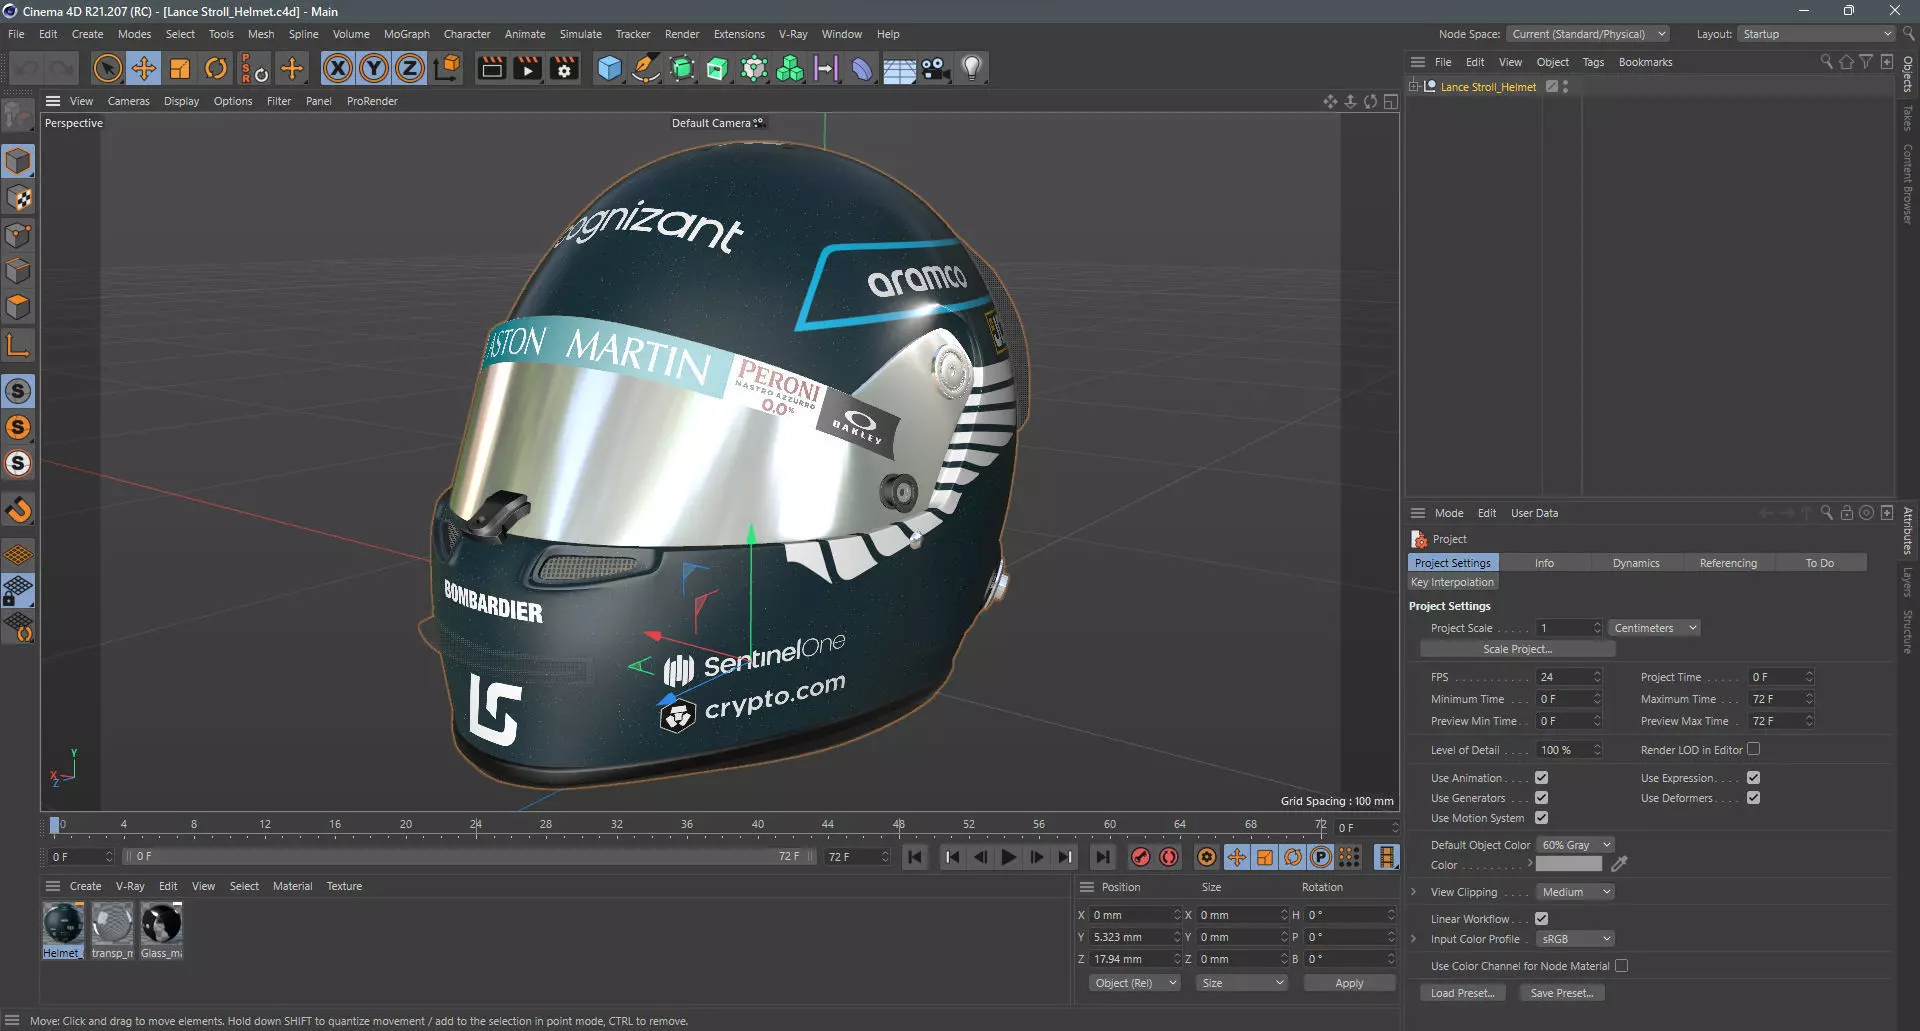Open the Spline Pen tool
Screen dimensions: 1920x1031
(x=646, y=68)
